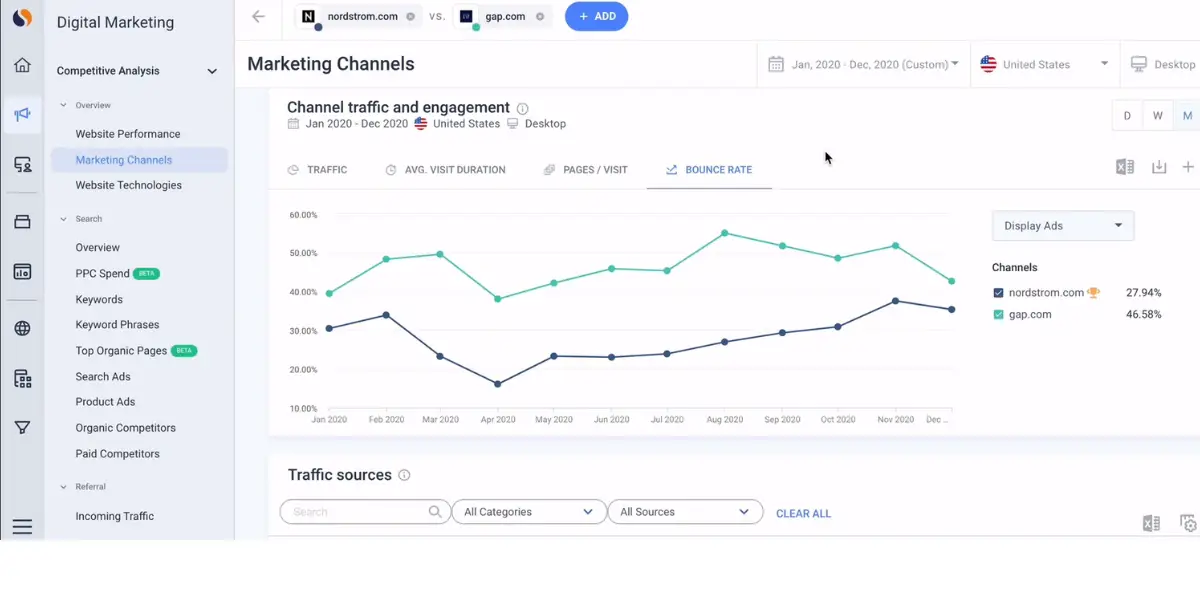Open PPC Spend in sidebar
Image resolution: width=1200 pixels, height=600 pixels.
pos(103,273)
